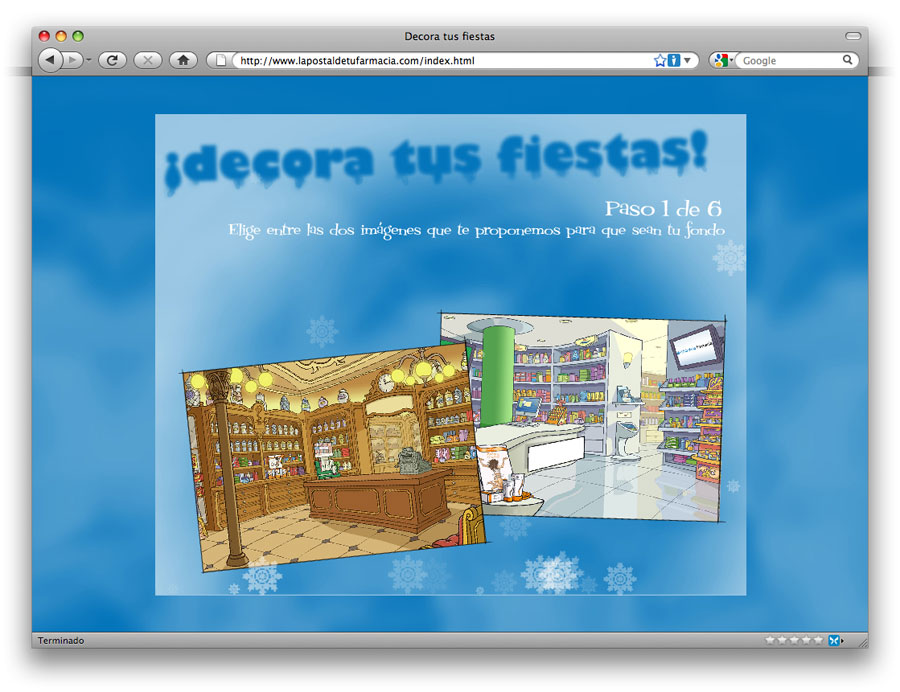Image resolution: width=900 pixels, height=692 pixels.
Task: Choose the classic wooden pharmacy background image
Action: click(x=334, y=457)
